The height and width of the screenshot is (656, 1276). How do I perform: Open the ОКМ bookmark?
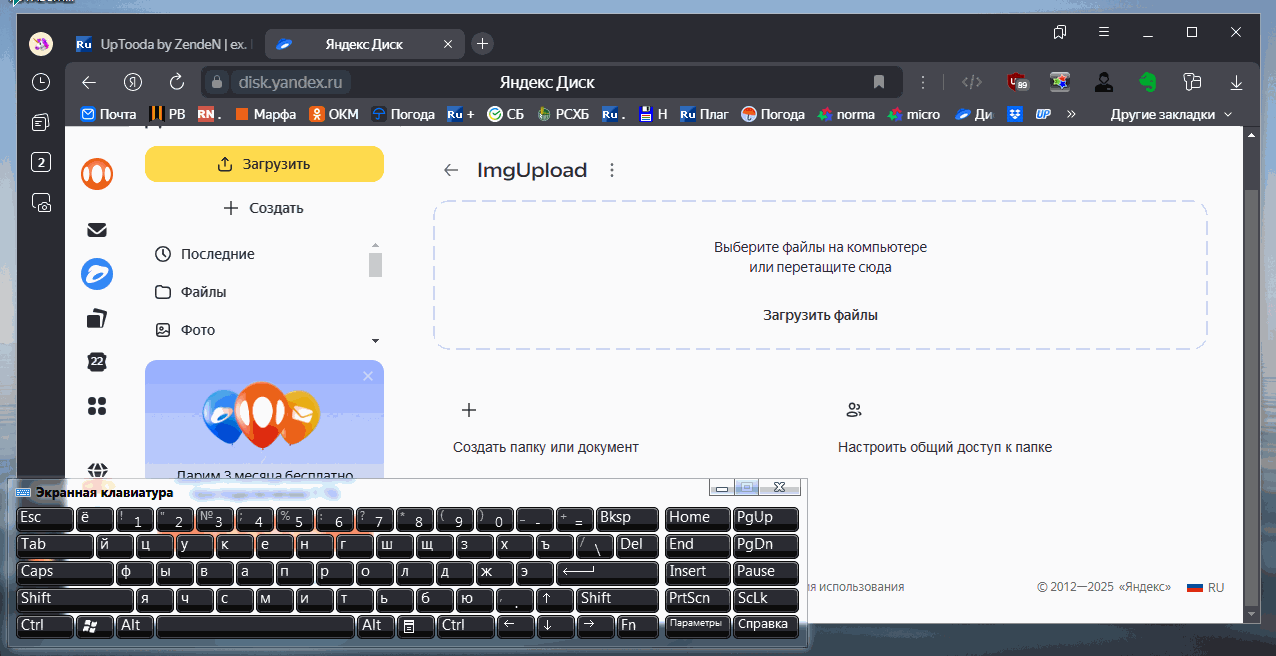click(x=334, y=114)
